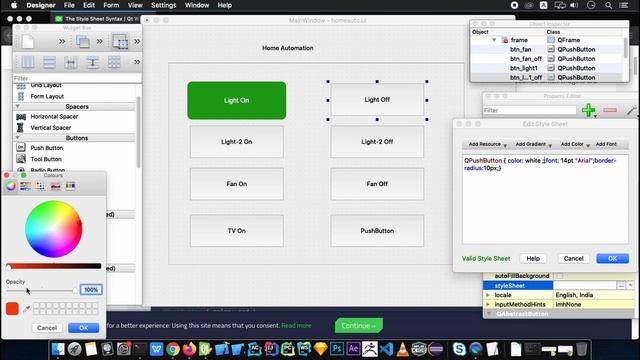This screenshot has width=640, height=360.
Task: Select Form Layout widget icon
Action: (x=21, y=96)
